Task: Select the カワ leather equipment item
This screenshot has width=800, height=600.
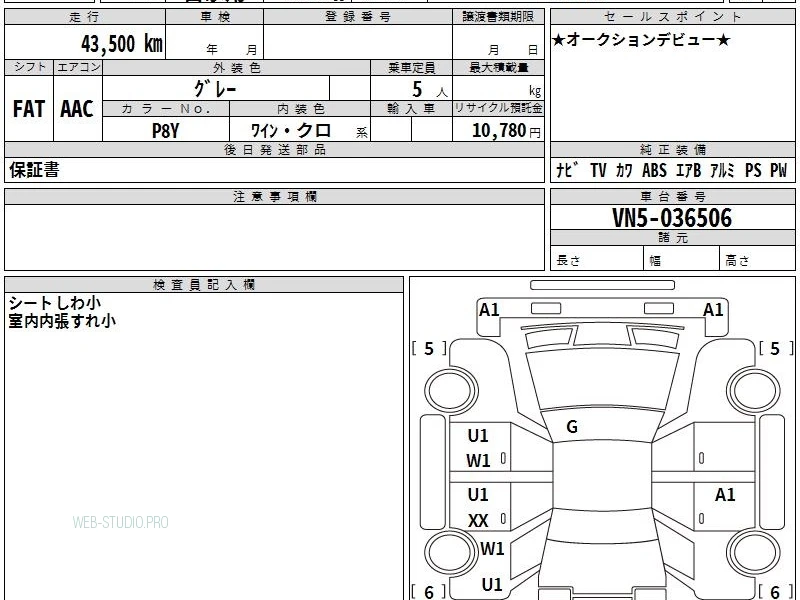Action: [x=624, y=170]
